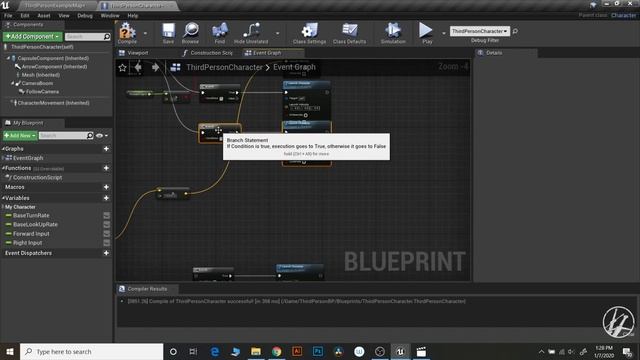640x360 pixels.
Task: Open the ThirdPersonCharacter debug filter dropdown
Action: pos(480,31)
